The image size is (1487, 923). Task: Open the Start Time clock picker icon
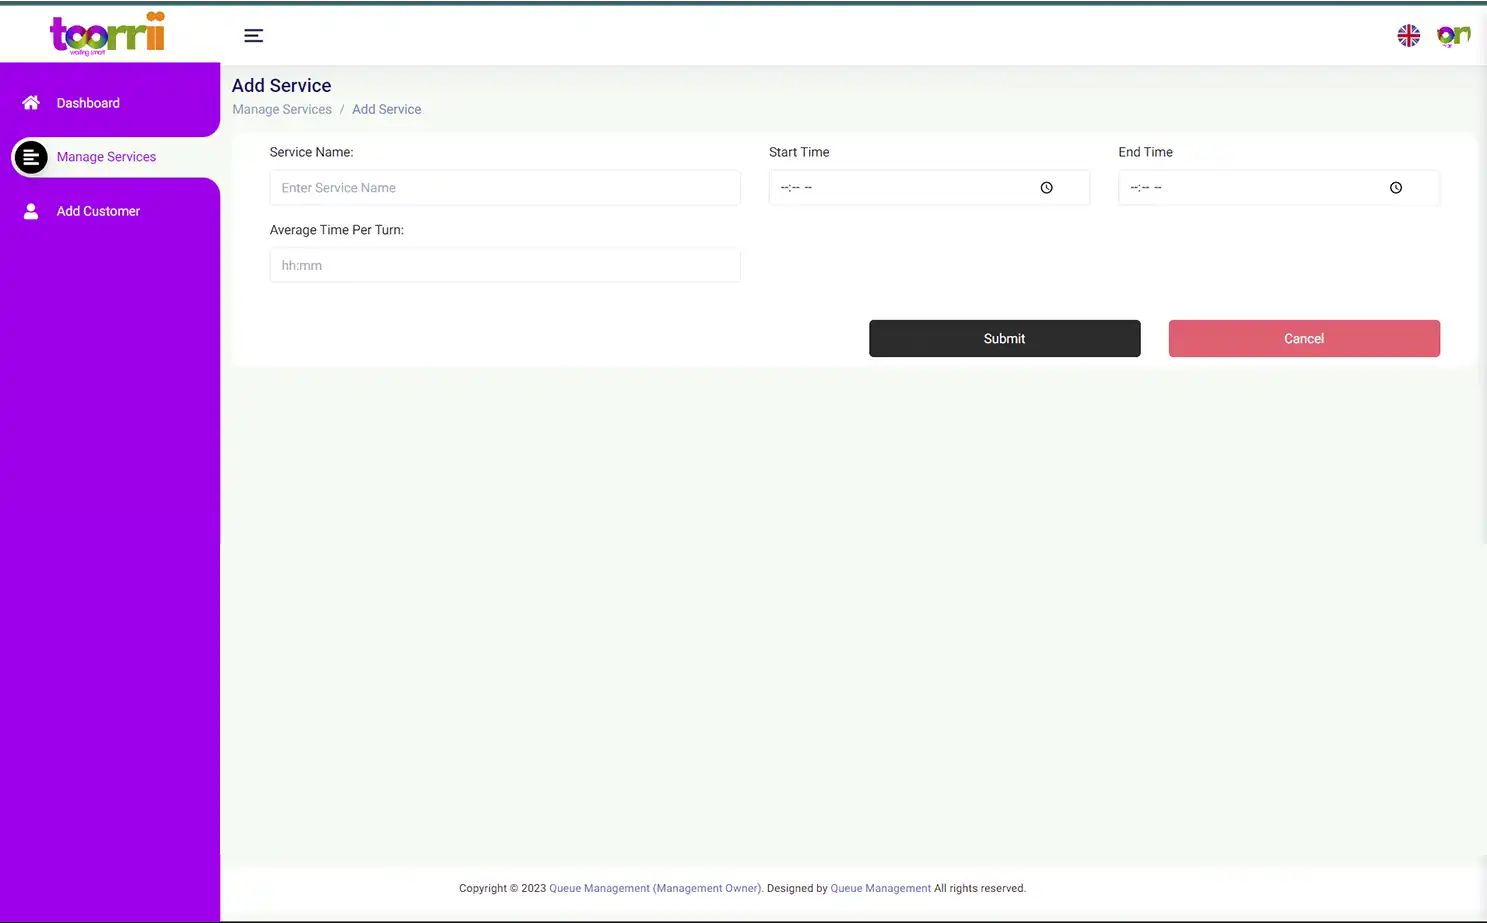click(1046, 187)
